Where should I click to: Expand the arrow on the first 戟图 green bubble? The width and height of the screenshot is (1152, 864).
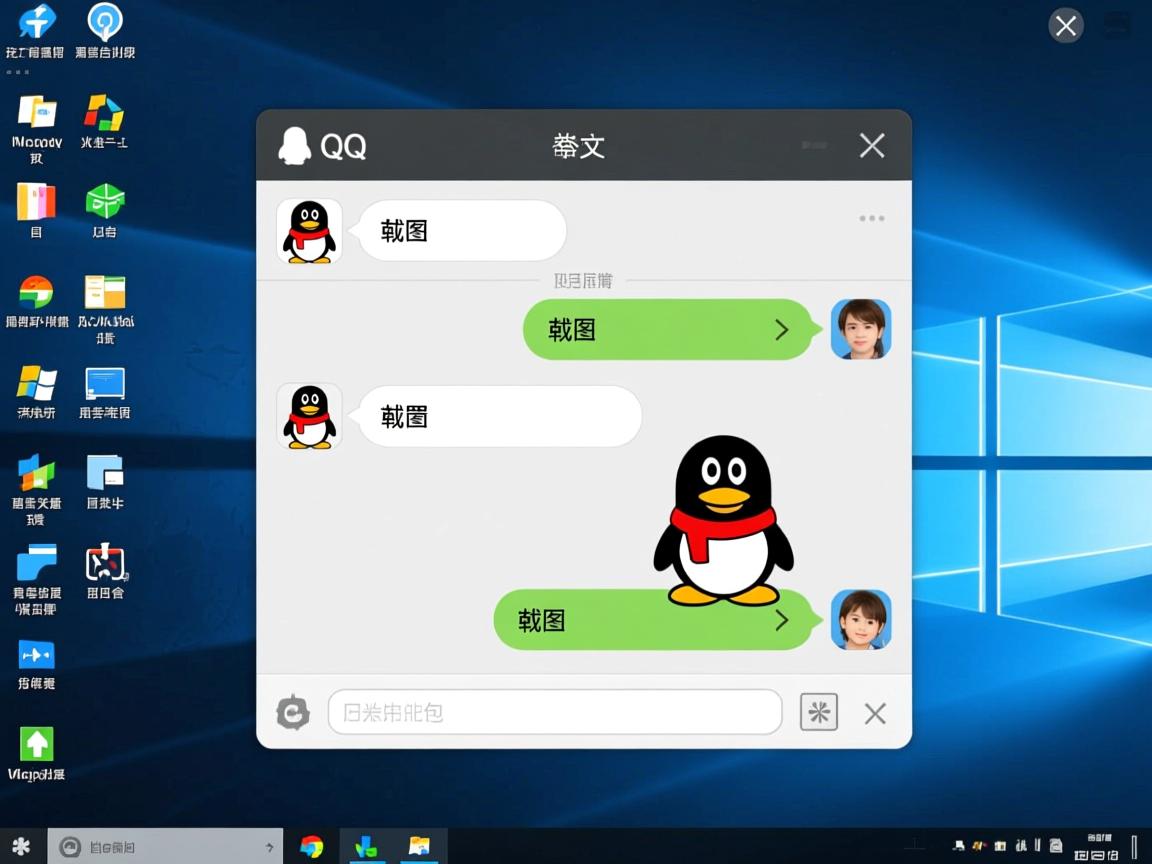[783, 329]
